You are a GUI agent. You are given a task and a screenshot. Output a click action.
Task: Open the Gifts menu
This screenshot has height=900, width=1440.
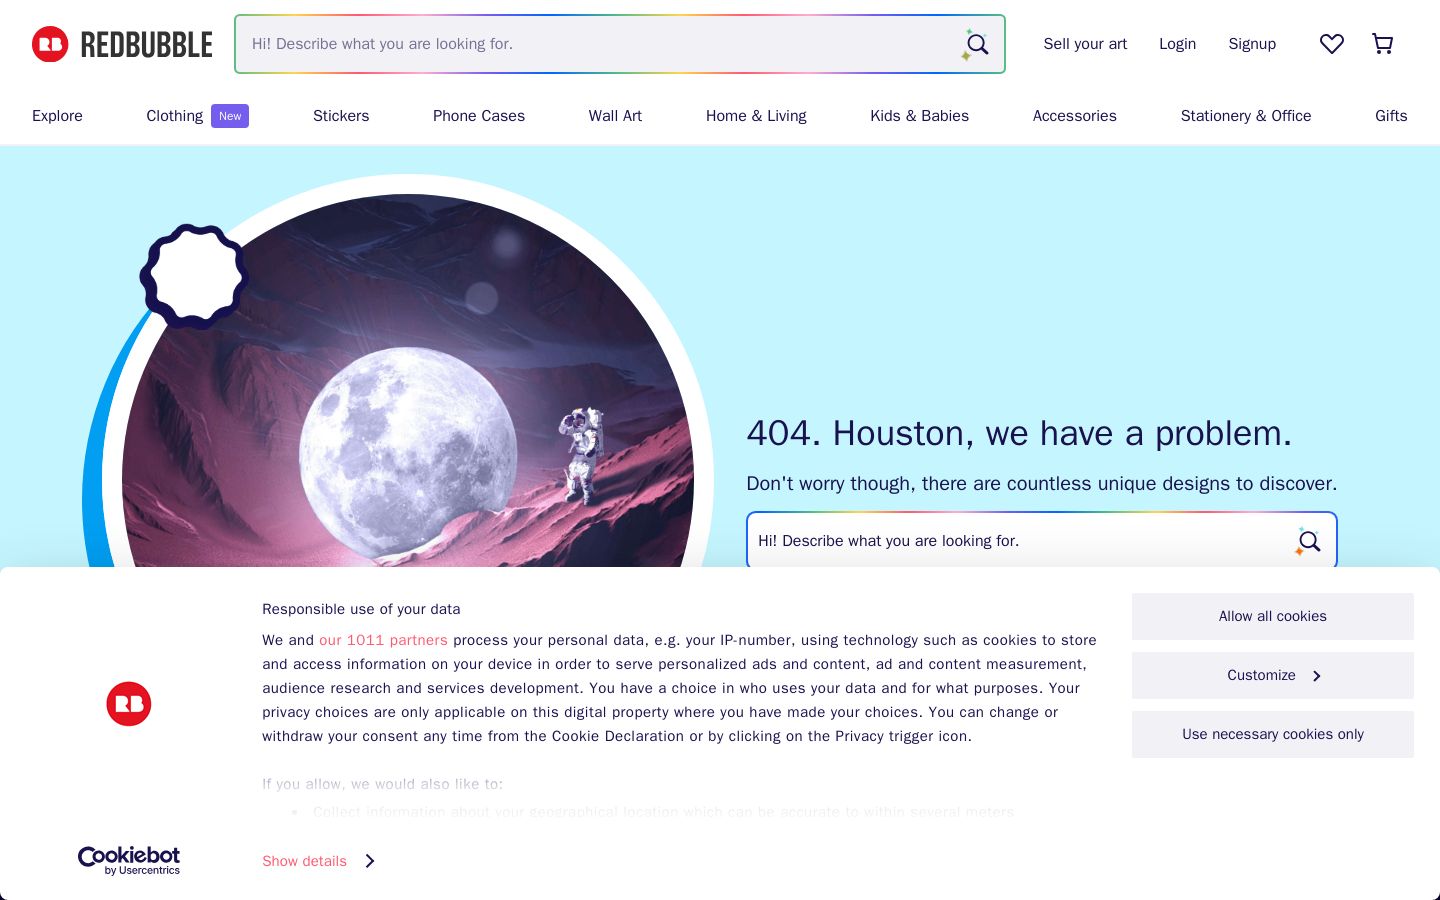(1391, 116)
